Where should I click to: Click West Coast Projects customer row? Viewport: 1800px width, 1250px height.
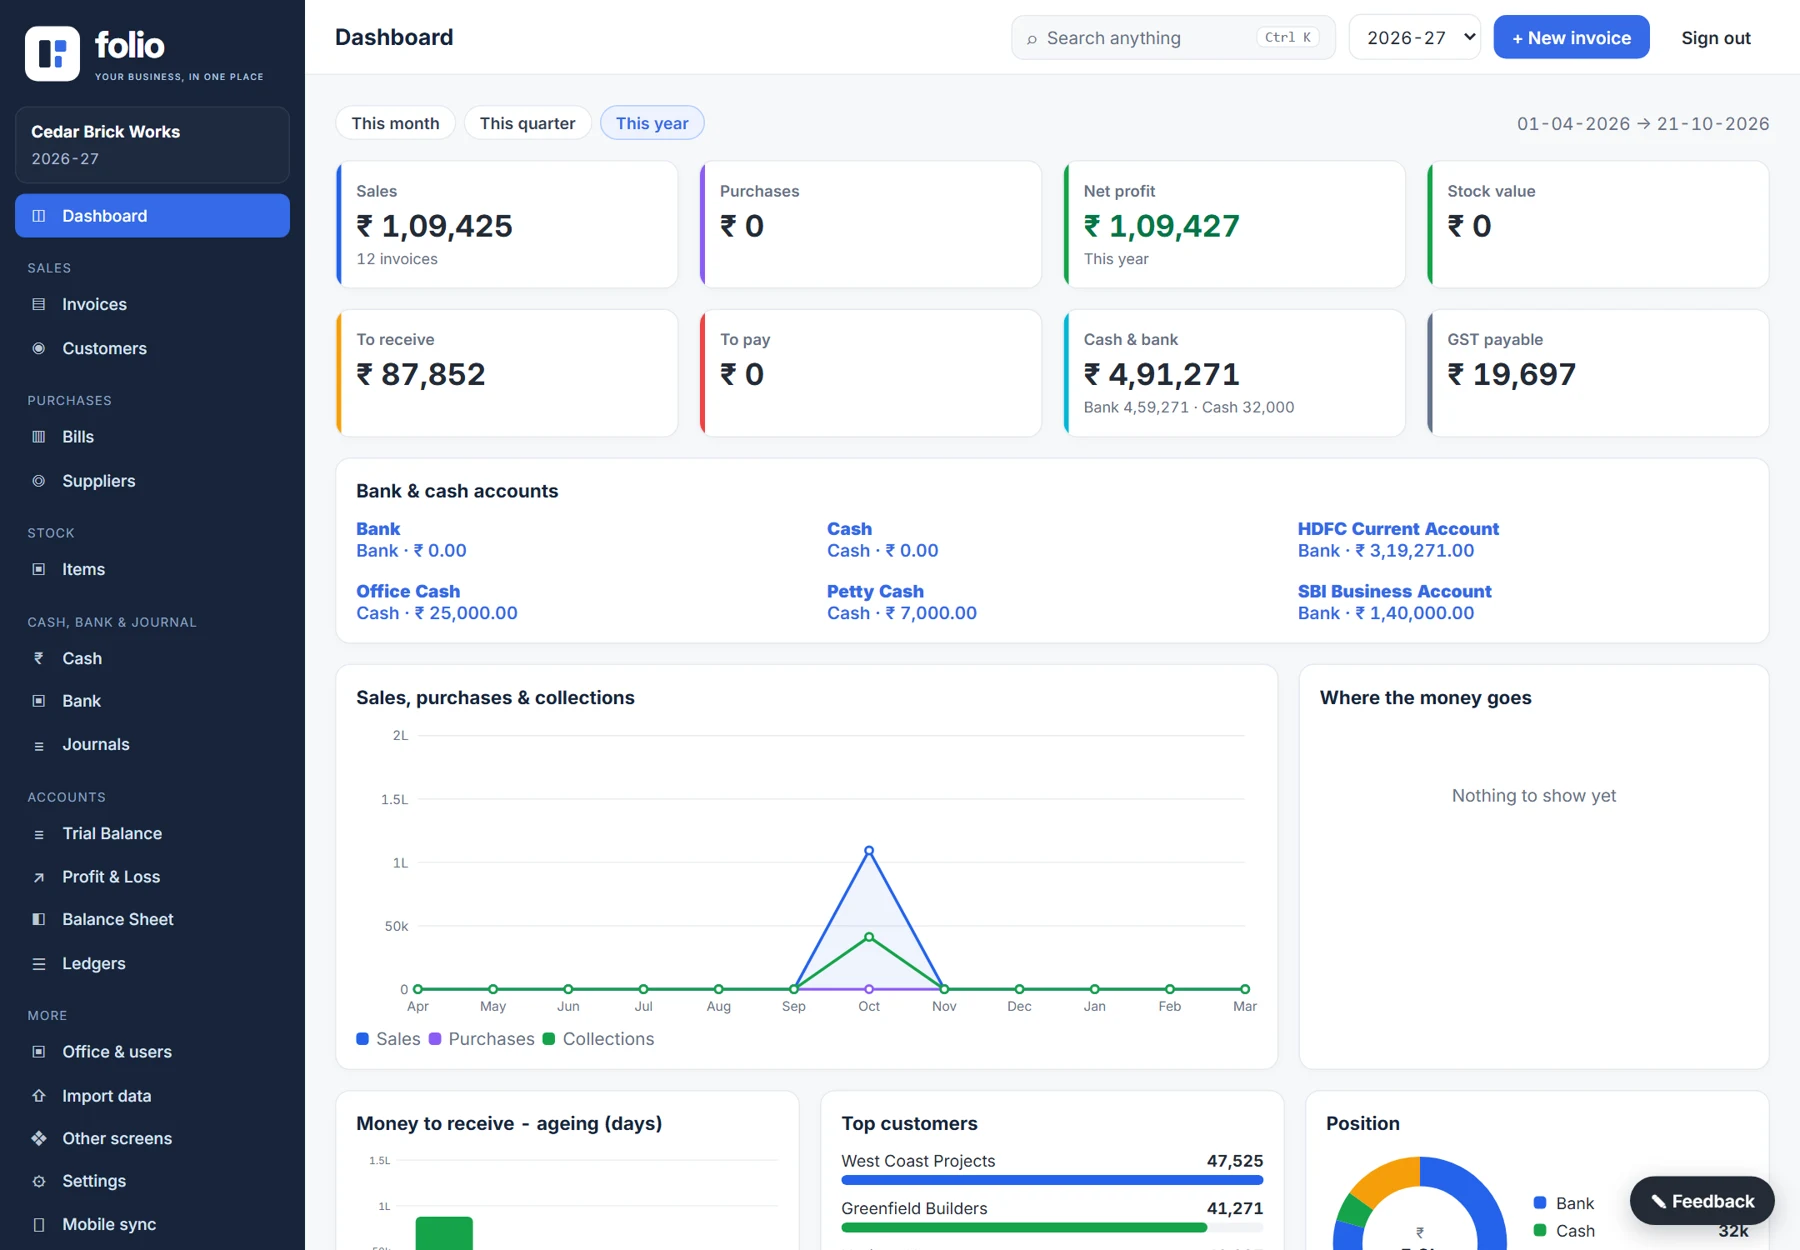[x=1052, y=1170]
